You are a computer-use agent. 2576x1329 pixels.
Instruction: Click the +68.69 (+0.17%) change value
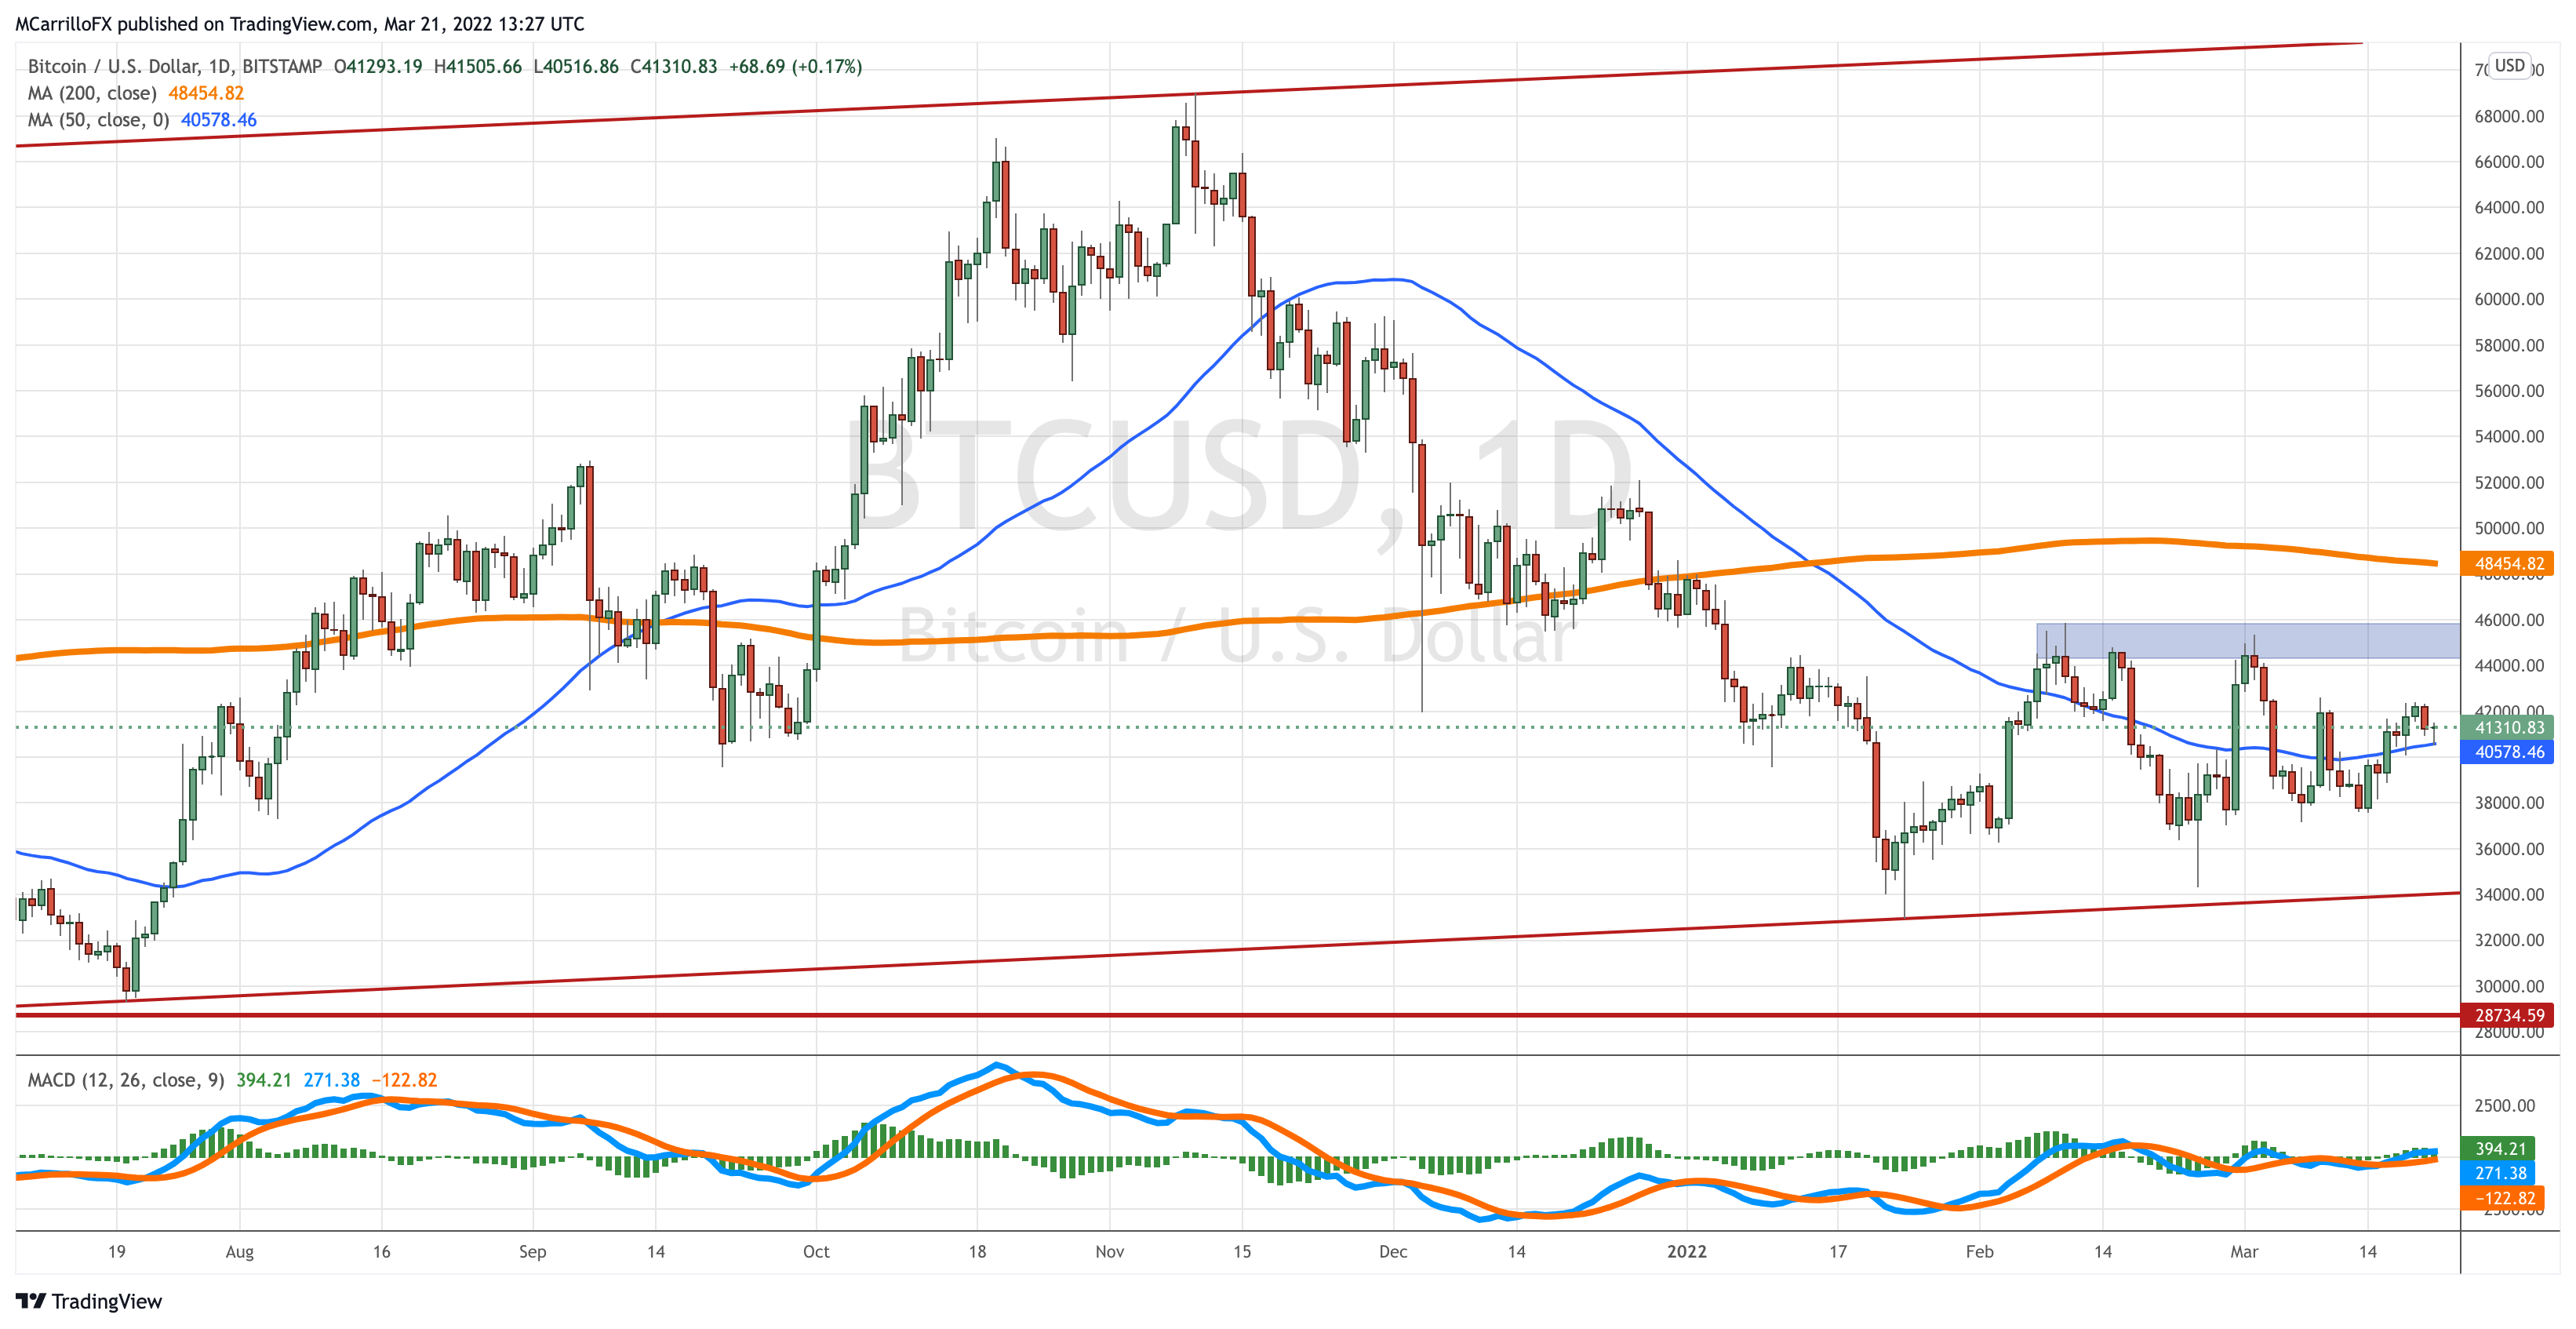[x=795, y=66]
